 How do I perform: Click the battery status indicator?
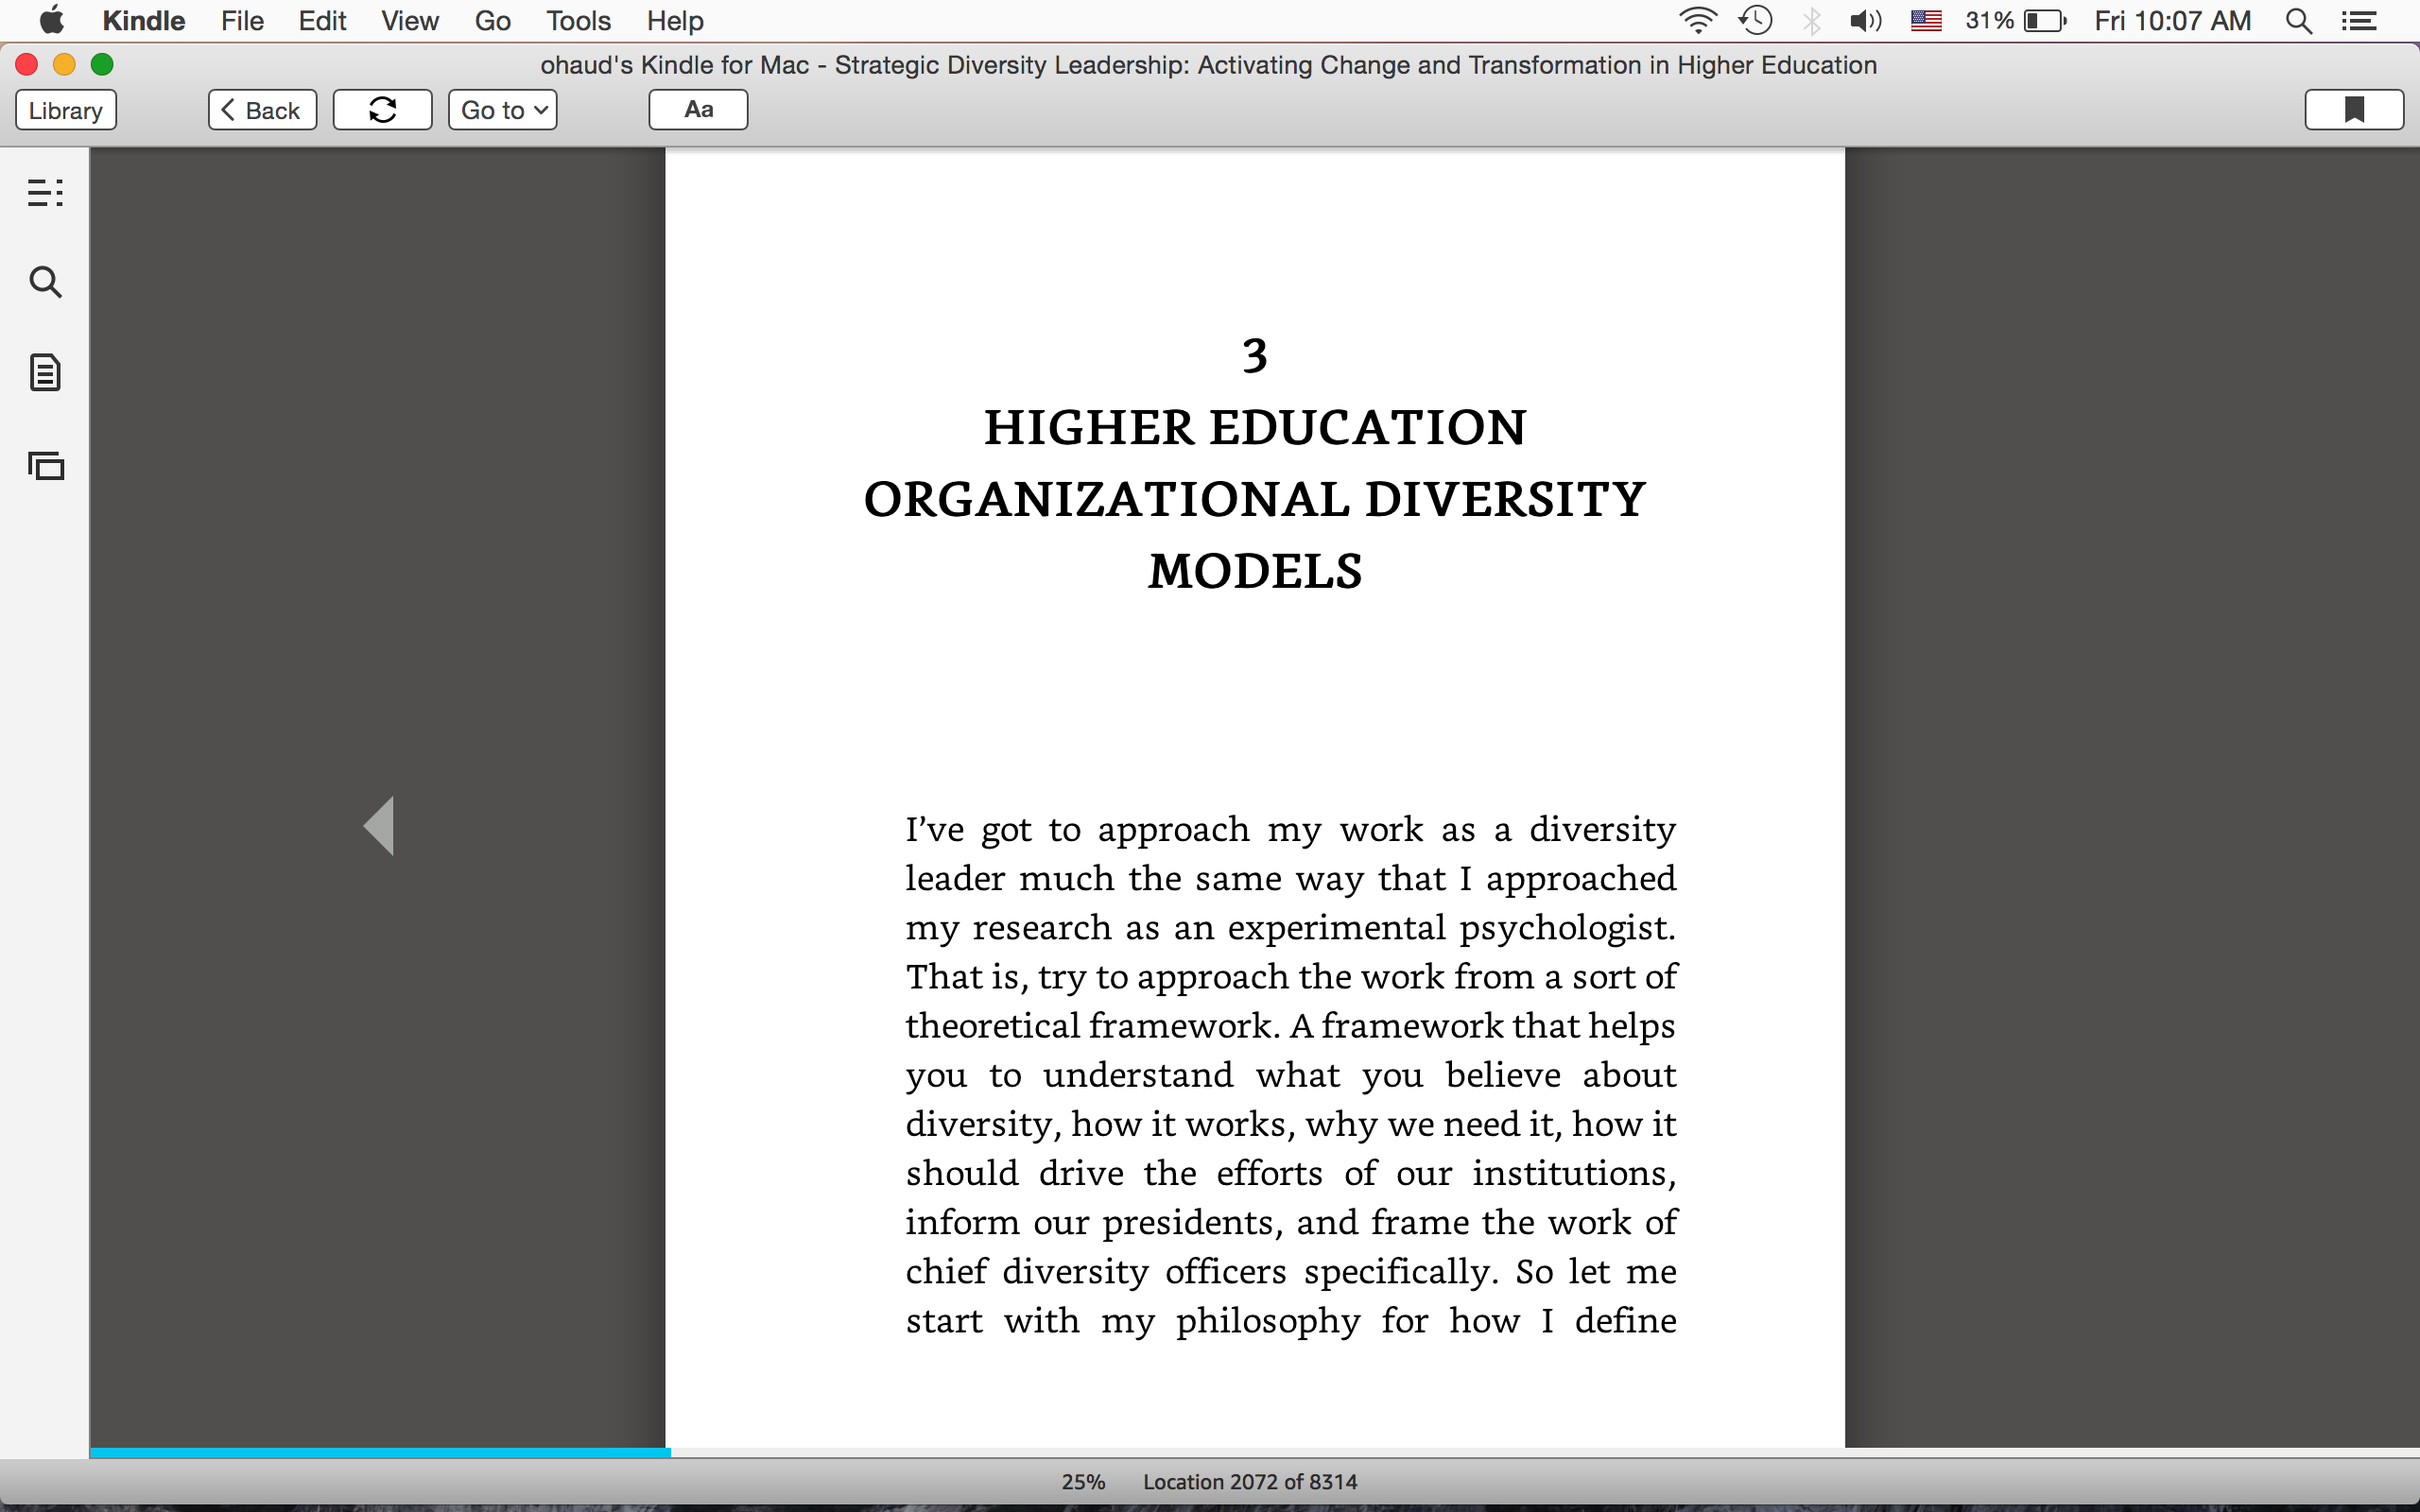2045,21
